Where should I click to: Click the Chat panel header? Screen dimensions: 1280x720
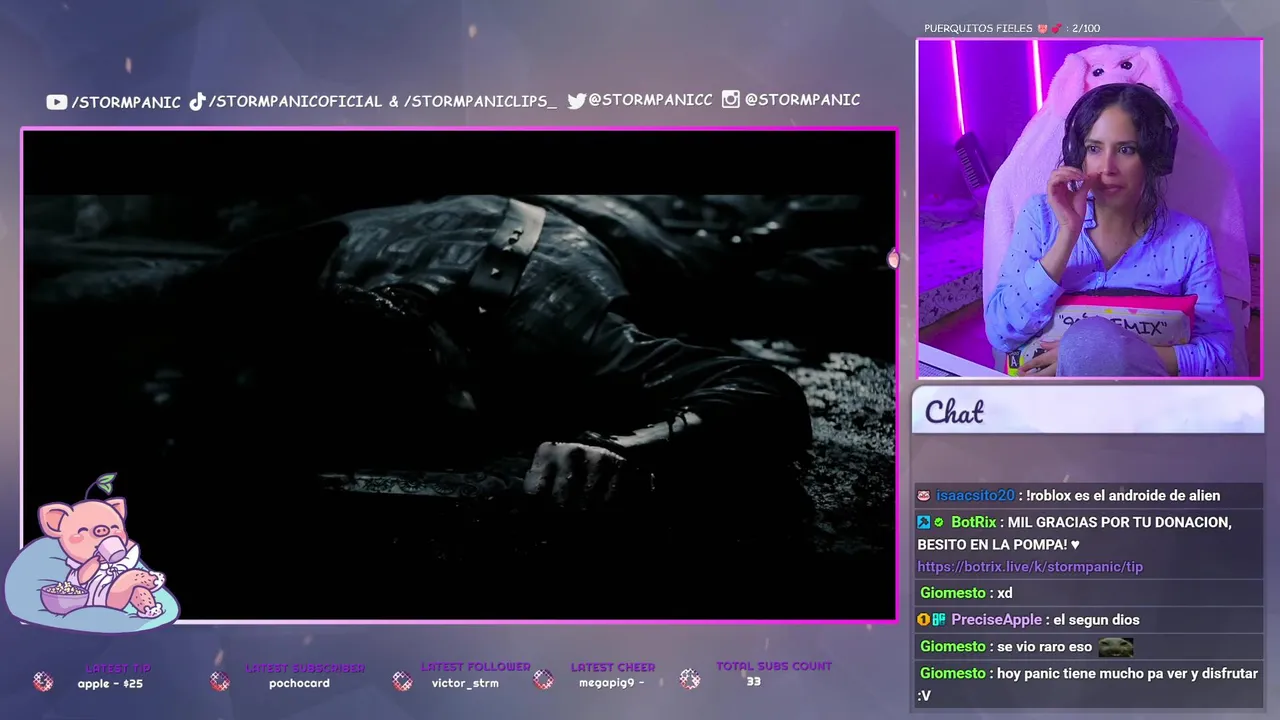click(1088, 410)
